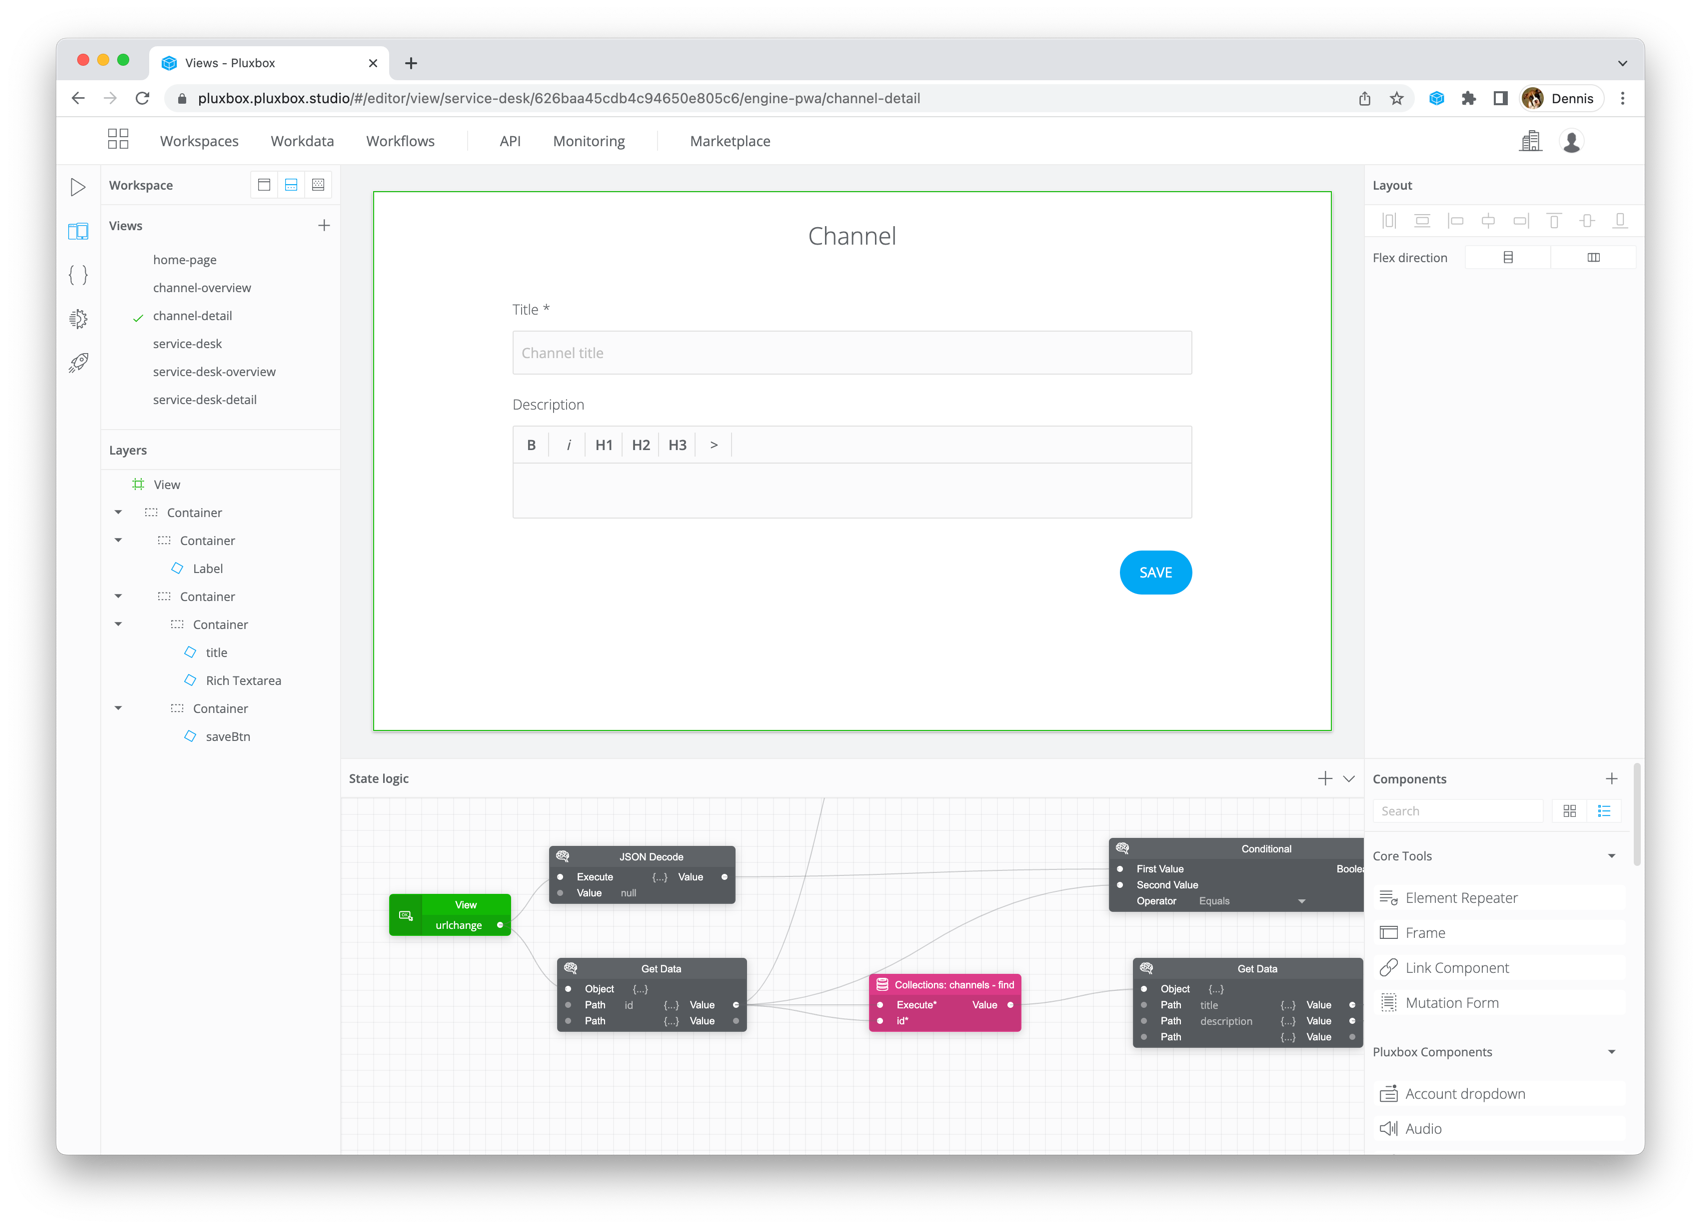Add a node via the State logic plus icon
This screenshot has width=1701, height=1229.
pyautogui.click(x=1326, y=777)
